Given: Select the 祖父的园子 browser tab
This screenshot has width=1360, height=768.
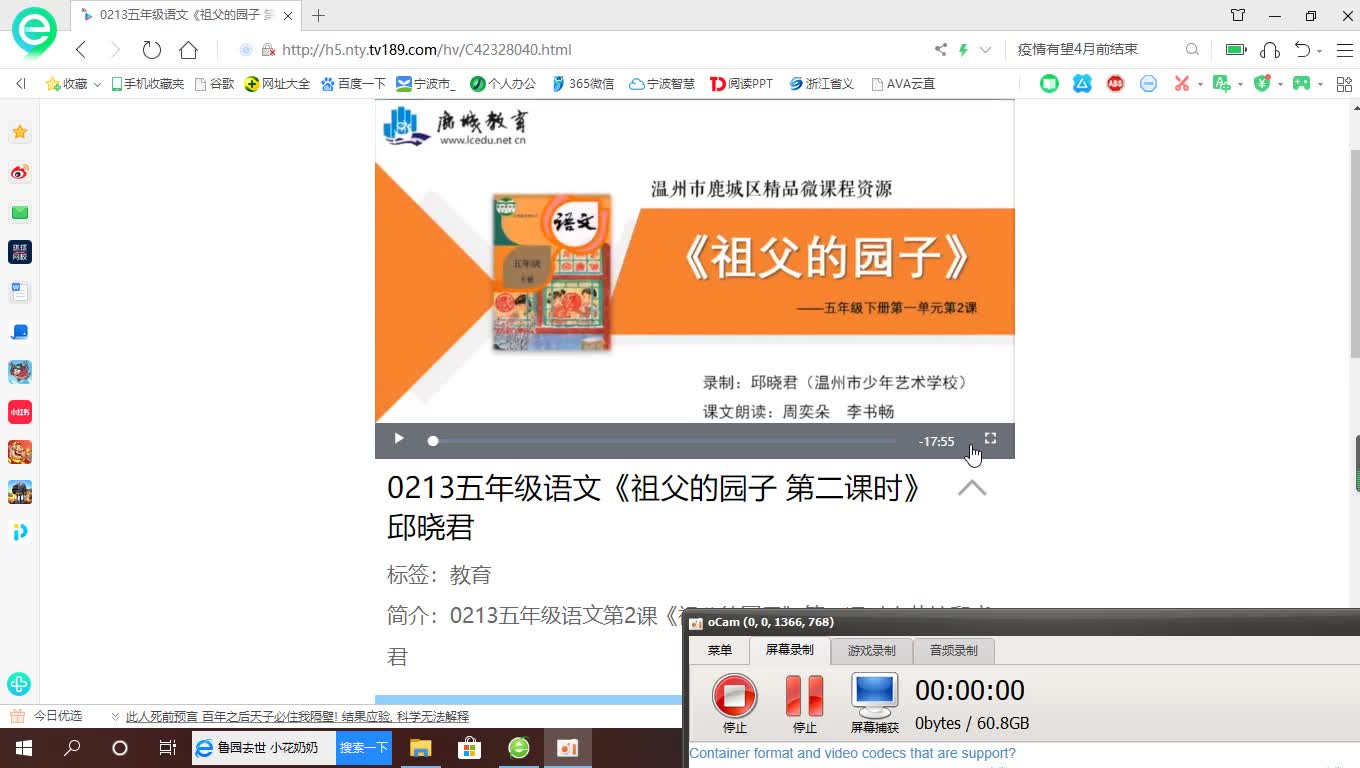Looking at the screenshot, I should point(188,15).
